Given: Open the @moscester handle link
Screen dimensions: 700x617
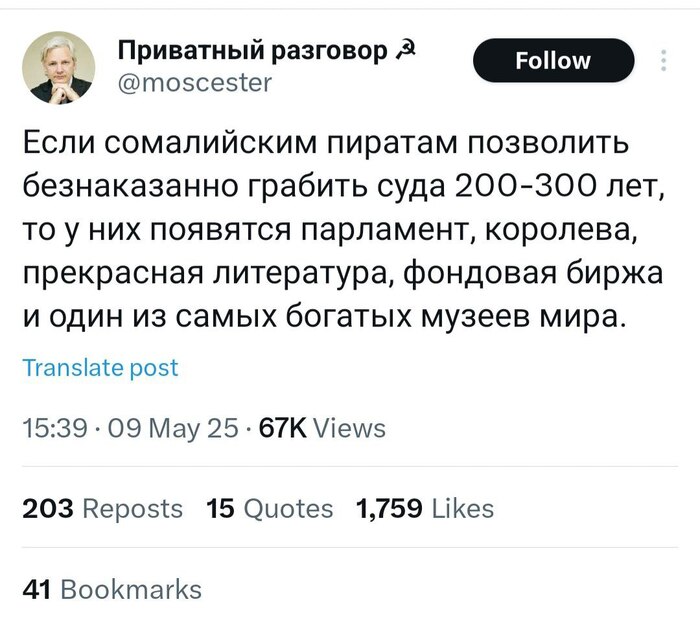Looking at the screenshot, I should point(194,83).
